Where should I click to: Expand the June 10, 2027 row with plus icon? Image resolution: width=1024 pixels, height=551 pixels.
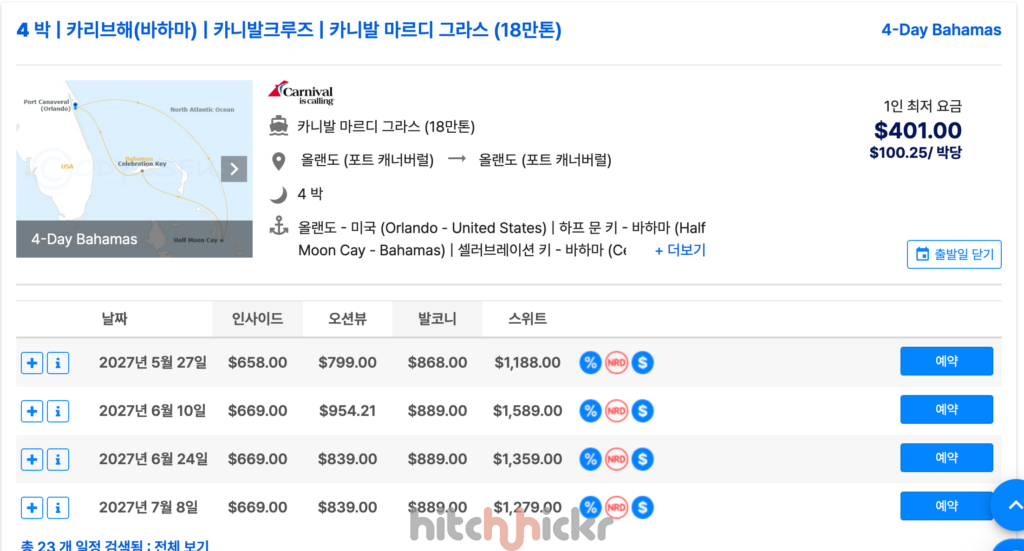tap(32, 411)
